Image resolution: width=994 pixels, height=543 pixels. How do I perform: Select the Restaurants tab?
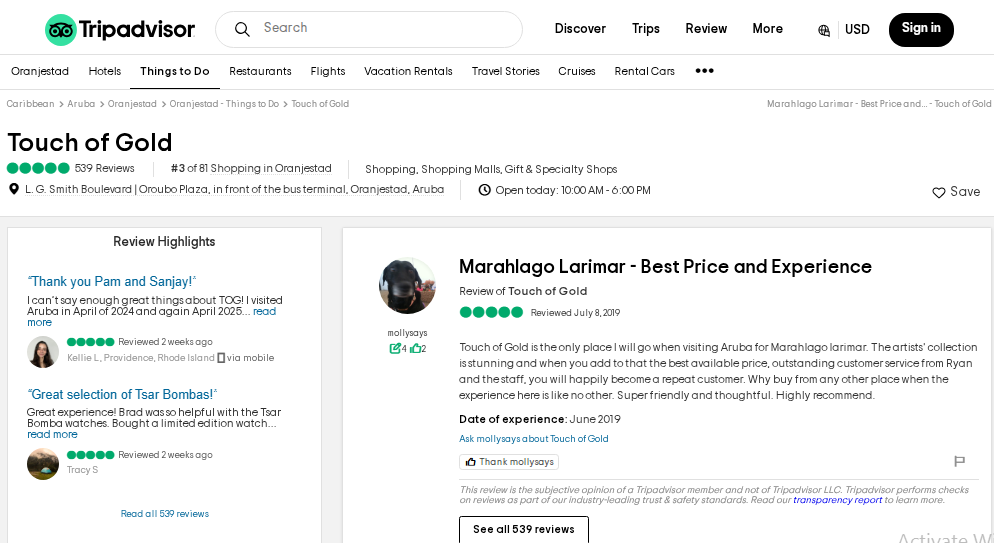tap(260, 71)
